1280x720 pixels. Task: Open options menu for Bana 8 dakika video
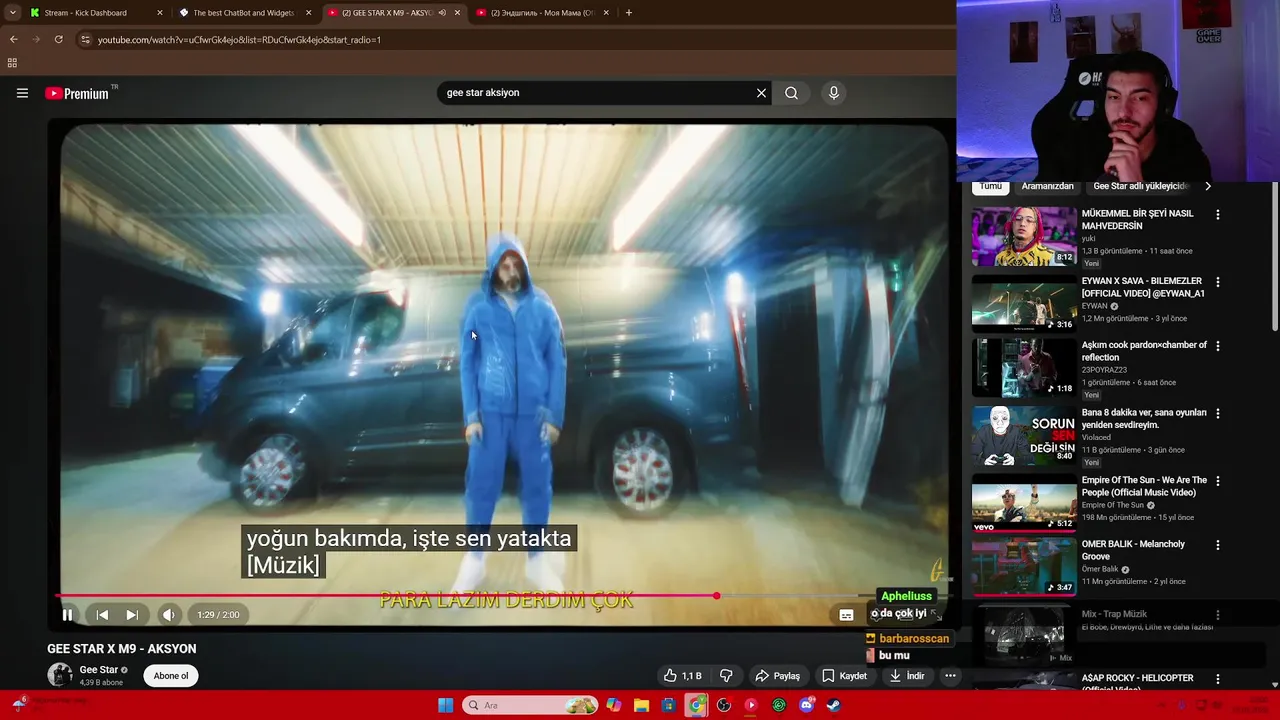[1217, 413]
